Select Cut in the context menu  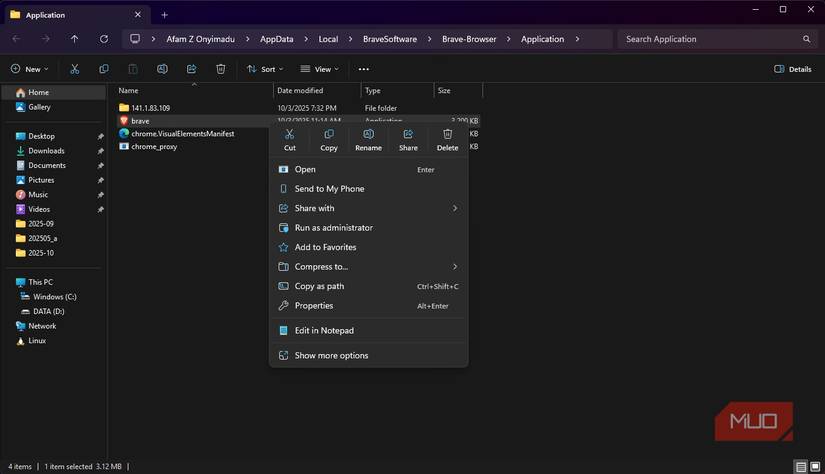(289, 140)
